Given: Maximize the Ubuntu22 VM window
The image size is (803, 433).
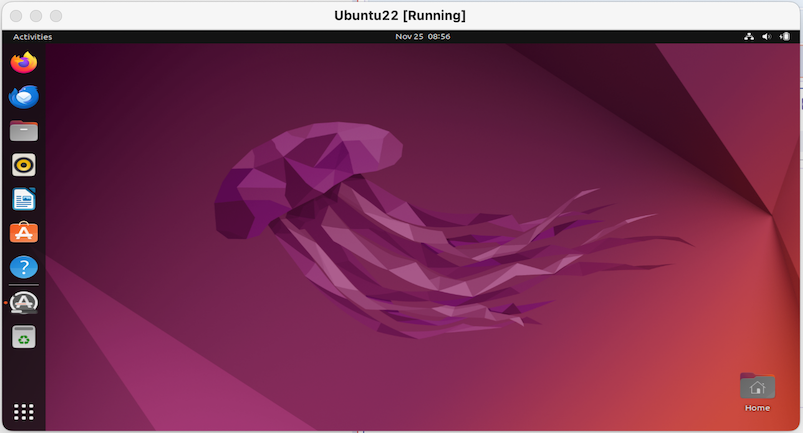Looking at the screenshot, I should click(x=56, y=16).
